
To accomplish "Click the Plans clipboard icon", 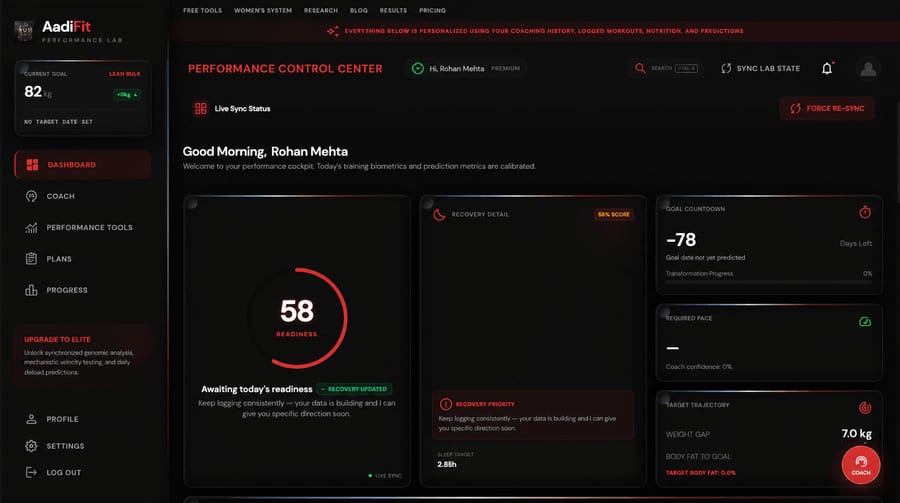I will pyautogui.click(x=32, y=259).
